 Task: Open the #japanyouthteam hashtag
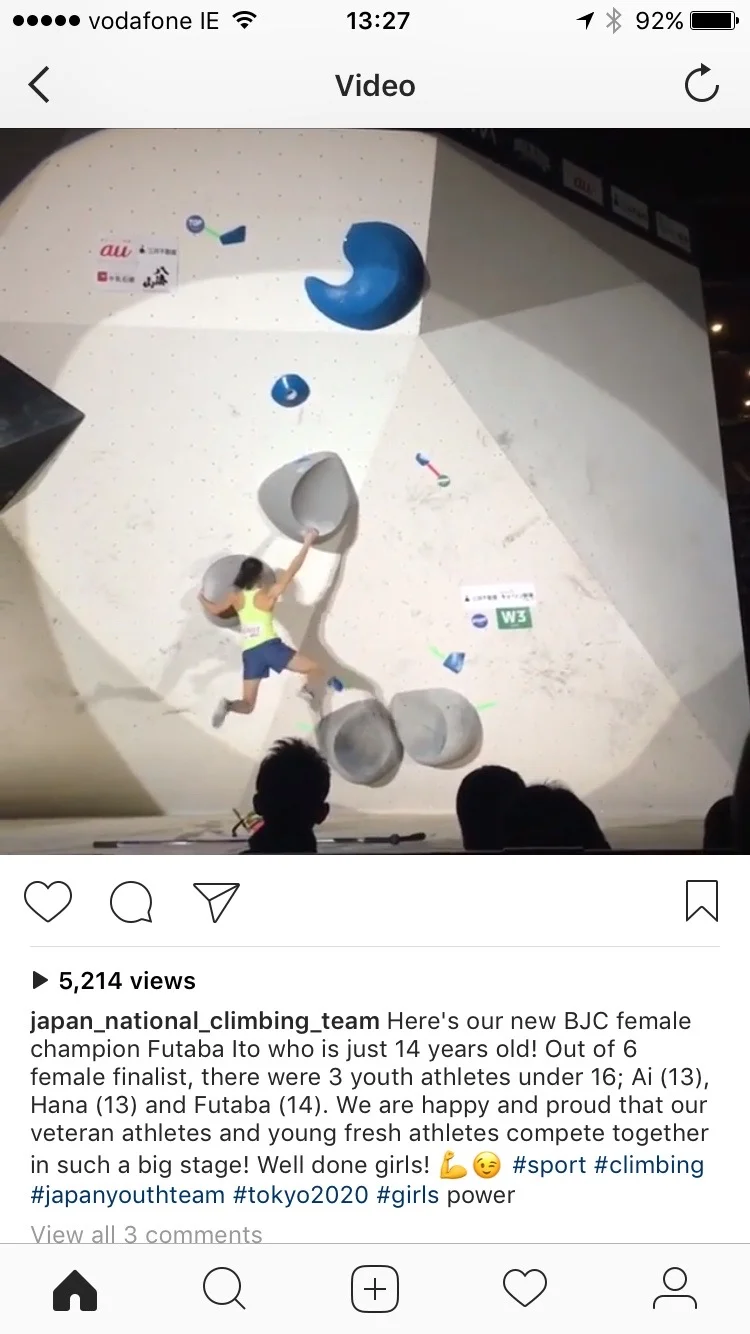[128, 1194]
